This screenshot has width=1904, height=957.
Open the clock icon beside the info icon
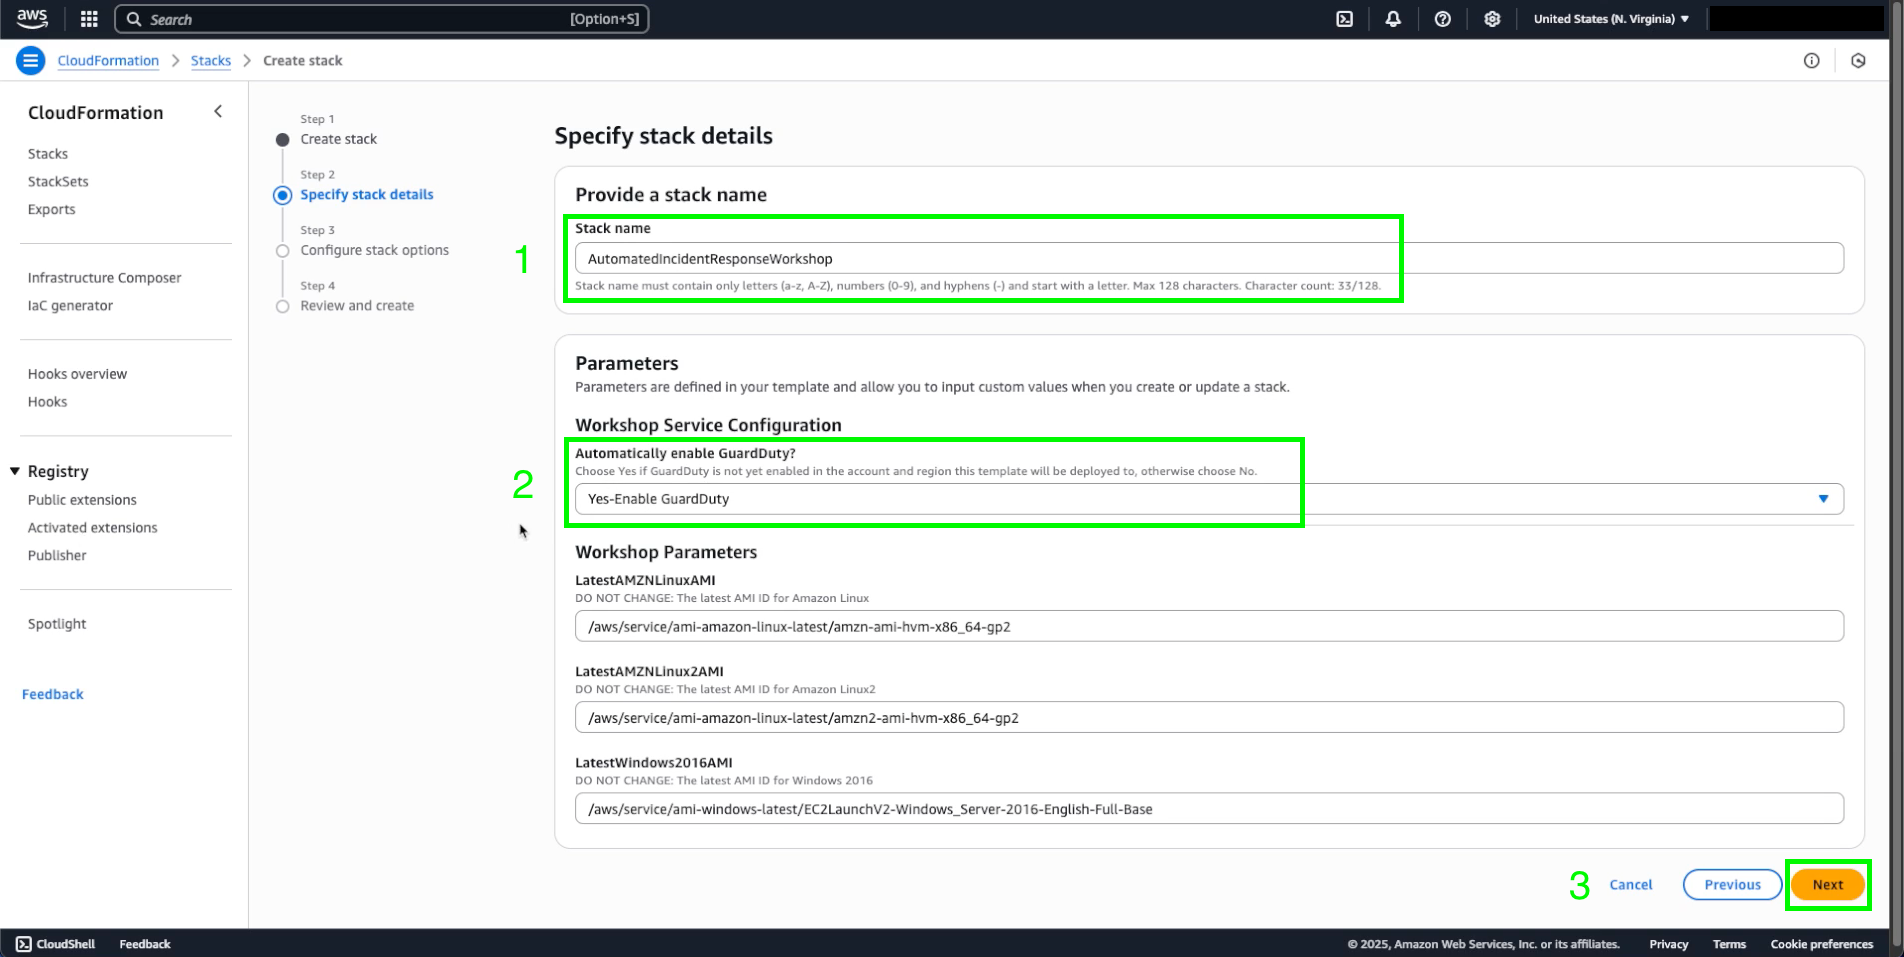[x=1858, y=61]
